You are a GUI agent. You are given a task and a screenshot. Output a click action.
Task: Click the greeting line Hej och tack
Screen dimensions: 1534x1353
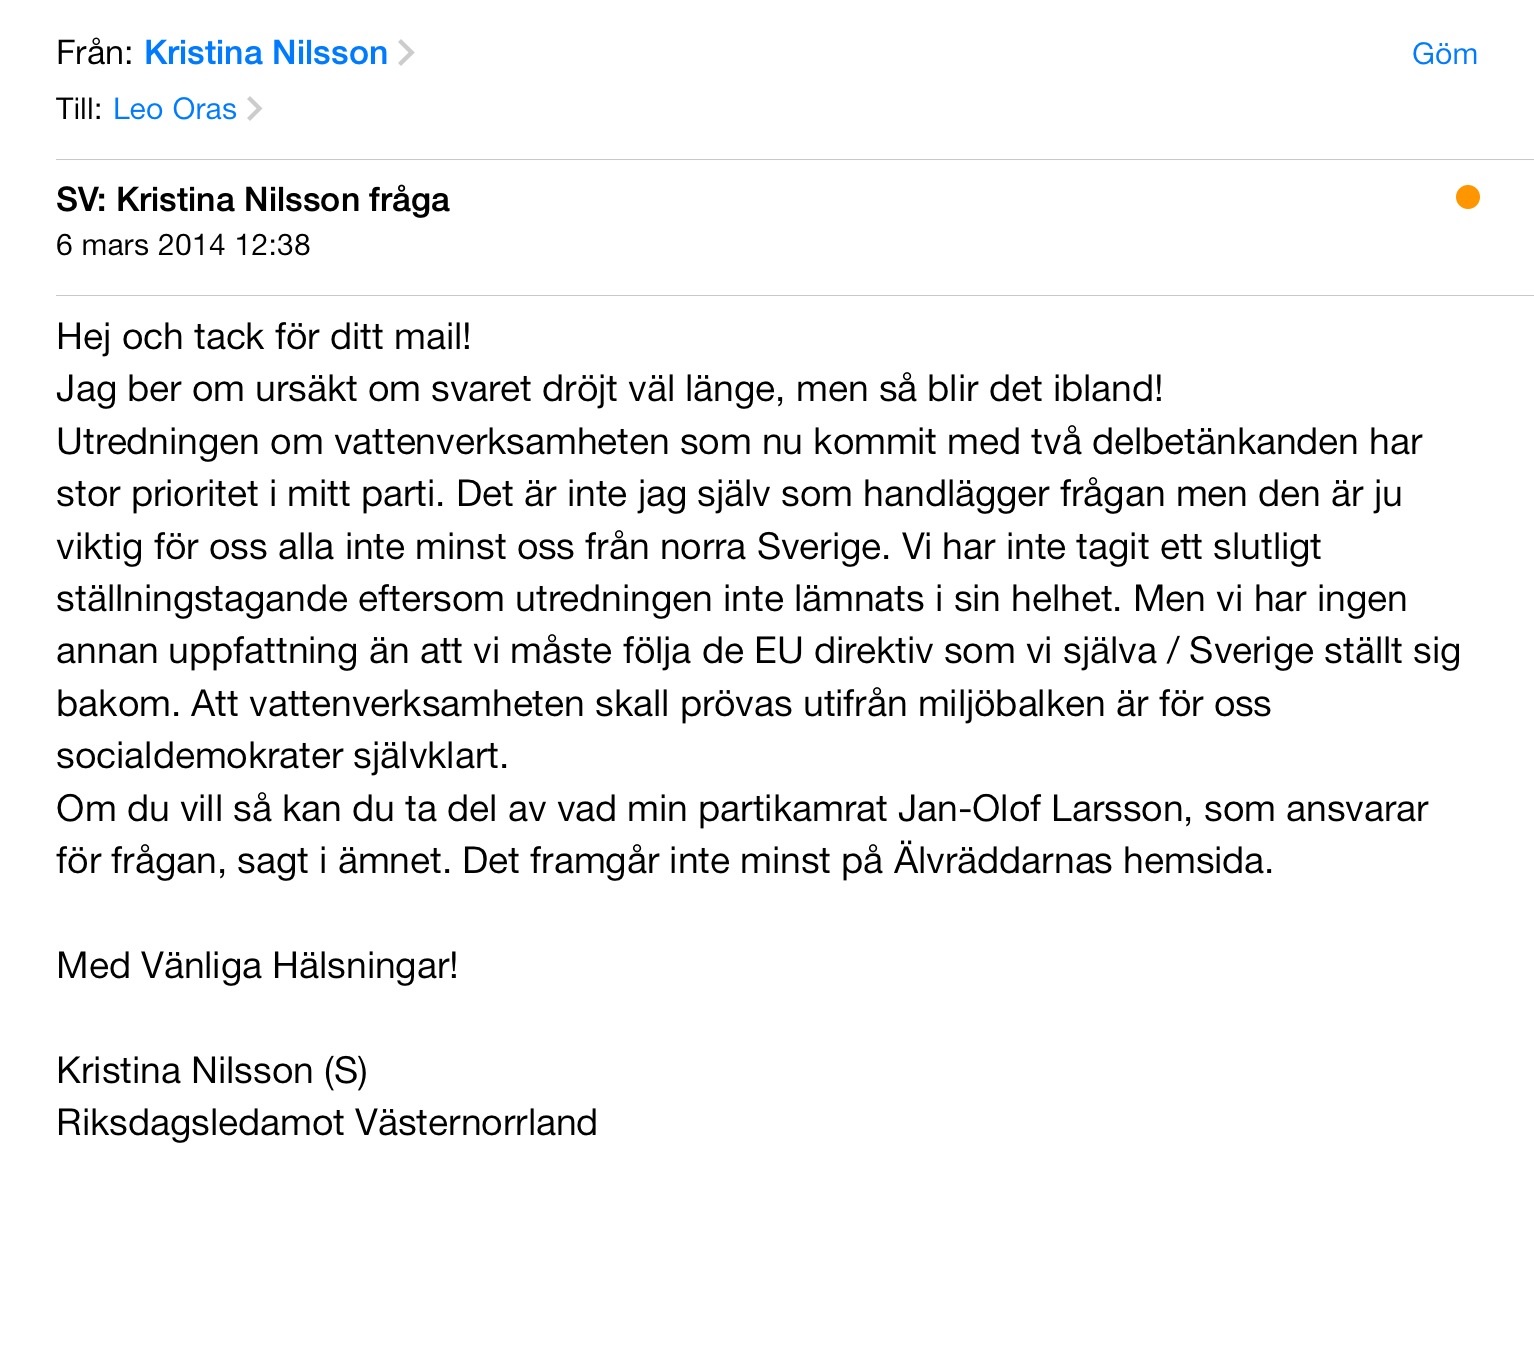tap(263, 337)
